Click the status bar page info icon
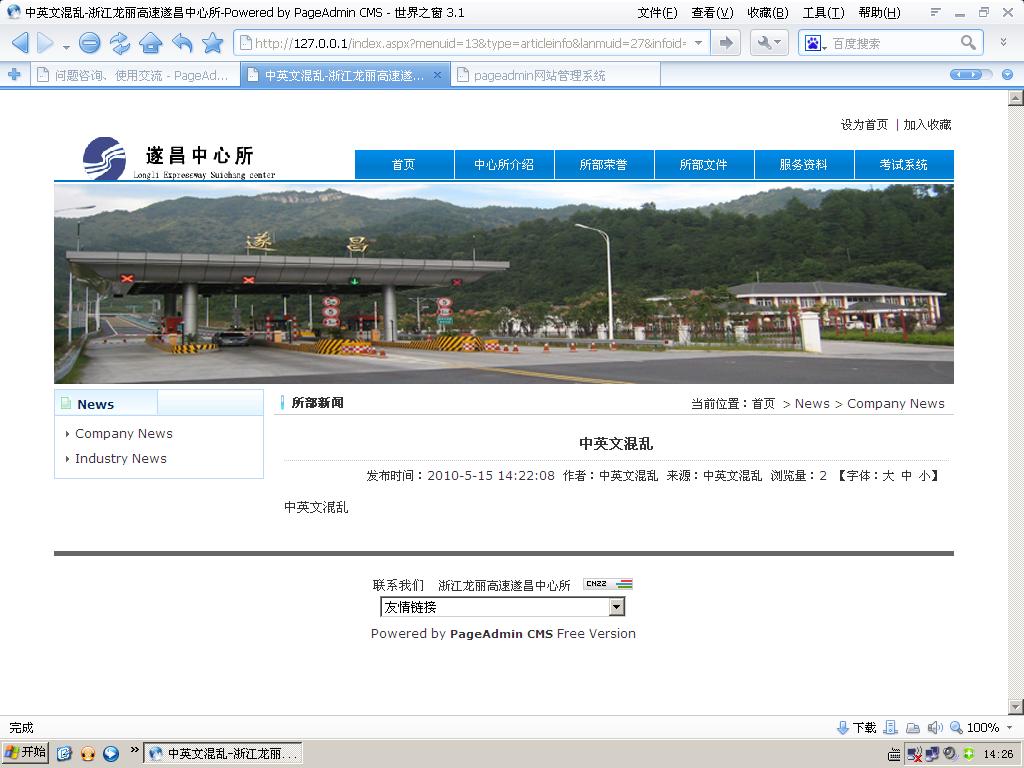Viewport: 1024px width, 768px height. pos(891,728)
